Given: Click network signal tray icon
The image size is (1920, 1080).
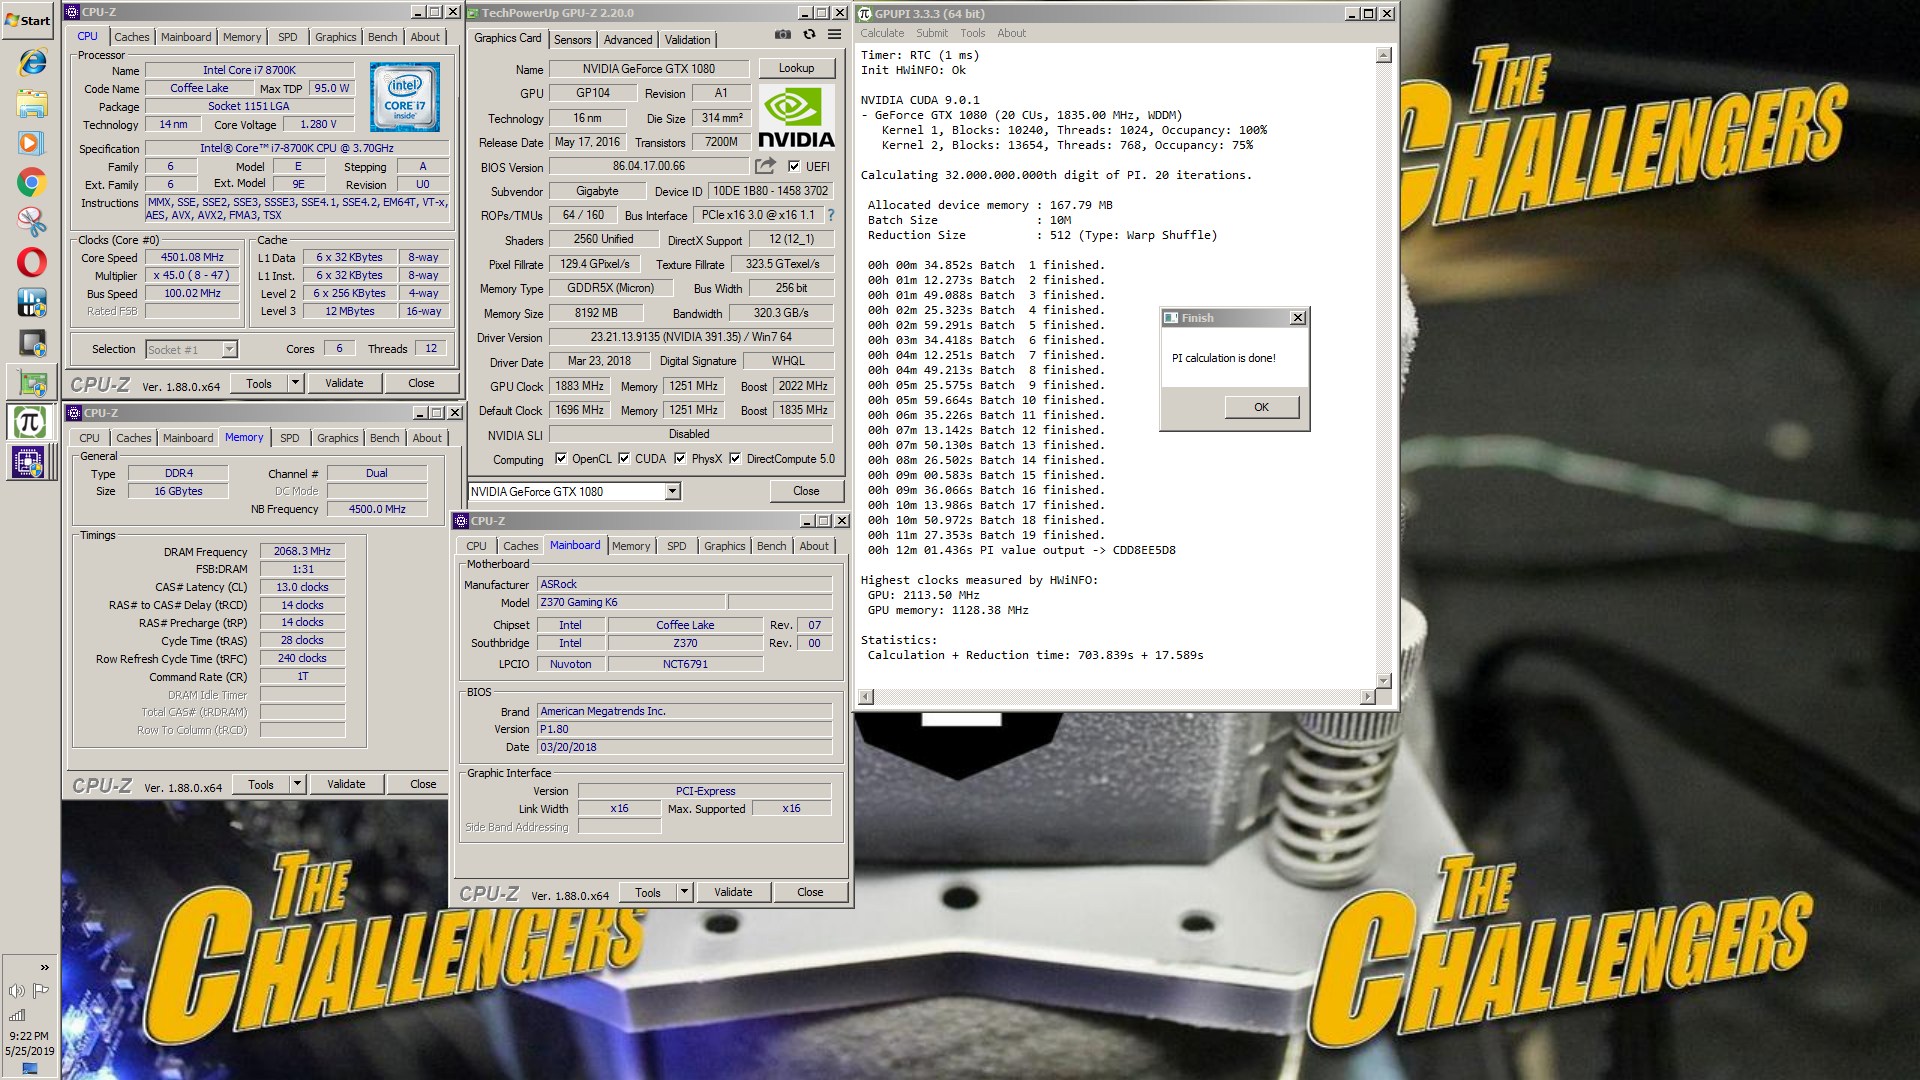Looking at the screenshot, I should click(16, 1015).
